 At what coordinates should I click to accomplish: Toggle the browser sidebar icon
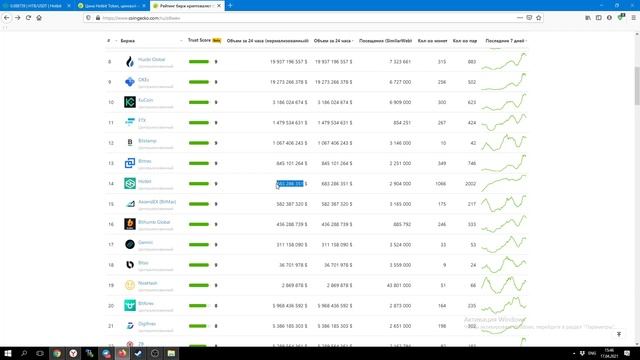[x=598, y=18]
